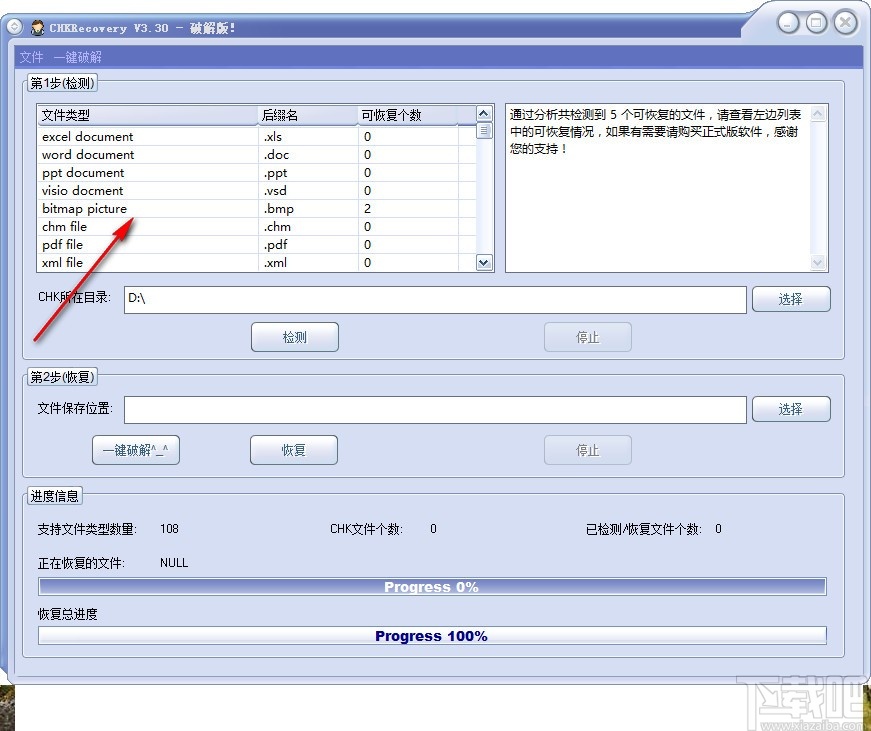Screen dimensions: 871x731
Task: Click the .doc extension cell
Action: (308, 154)
